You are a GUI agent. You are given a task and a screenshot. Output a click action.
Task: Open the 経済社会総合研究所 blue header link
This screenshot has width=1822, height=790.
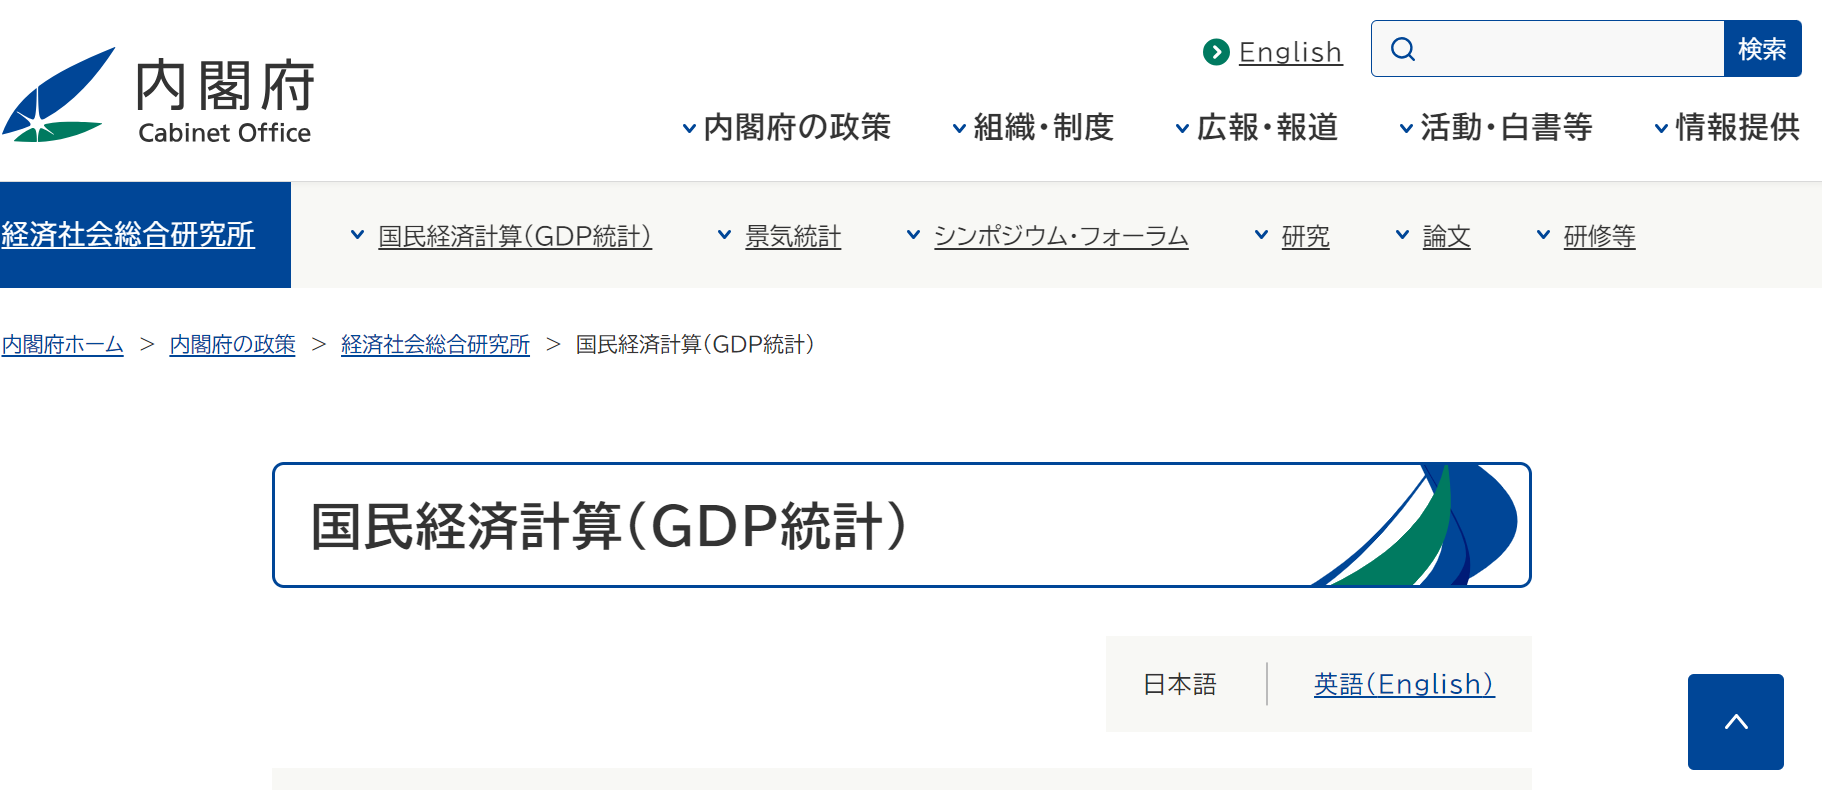pyautogui.click(x=128, y=235)
